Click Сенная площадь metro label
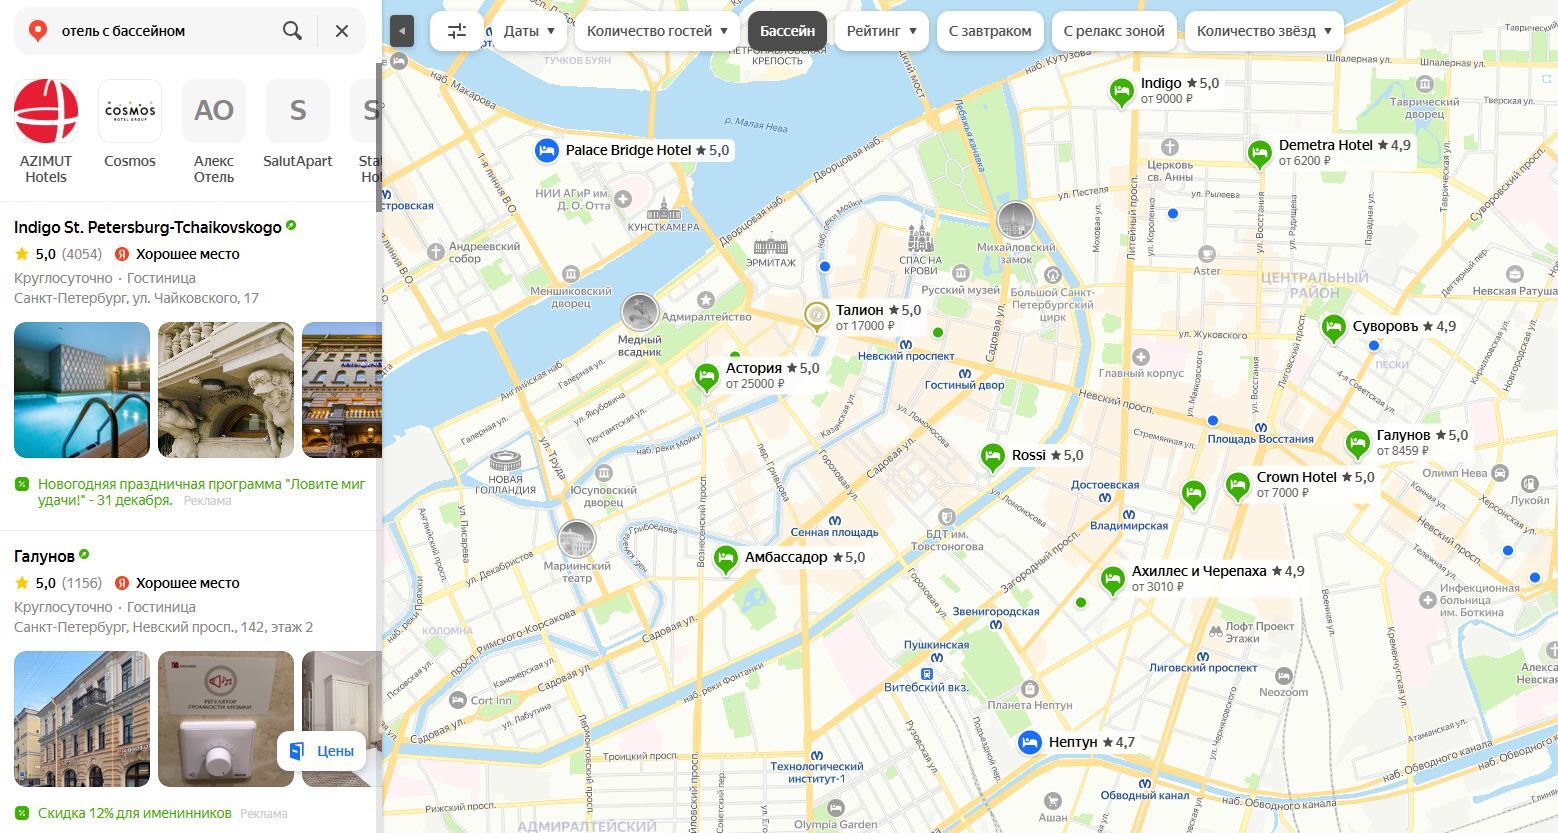1558x833 pixels. 834,533
